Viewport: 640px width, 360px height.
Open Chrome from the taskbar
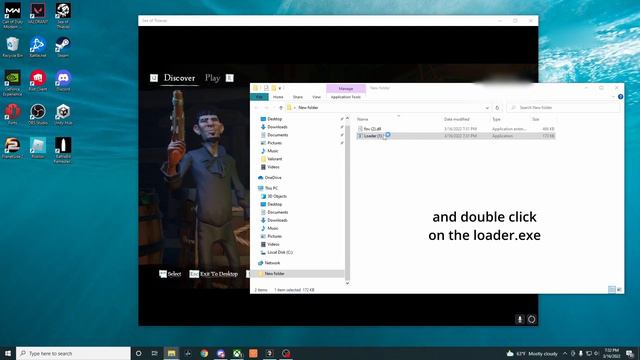[x=204, y=353]
